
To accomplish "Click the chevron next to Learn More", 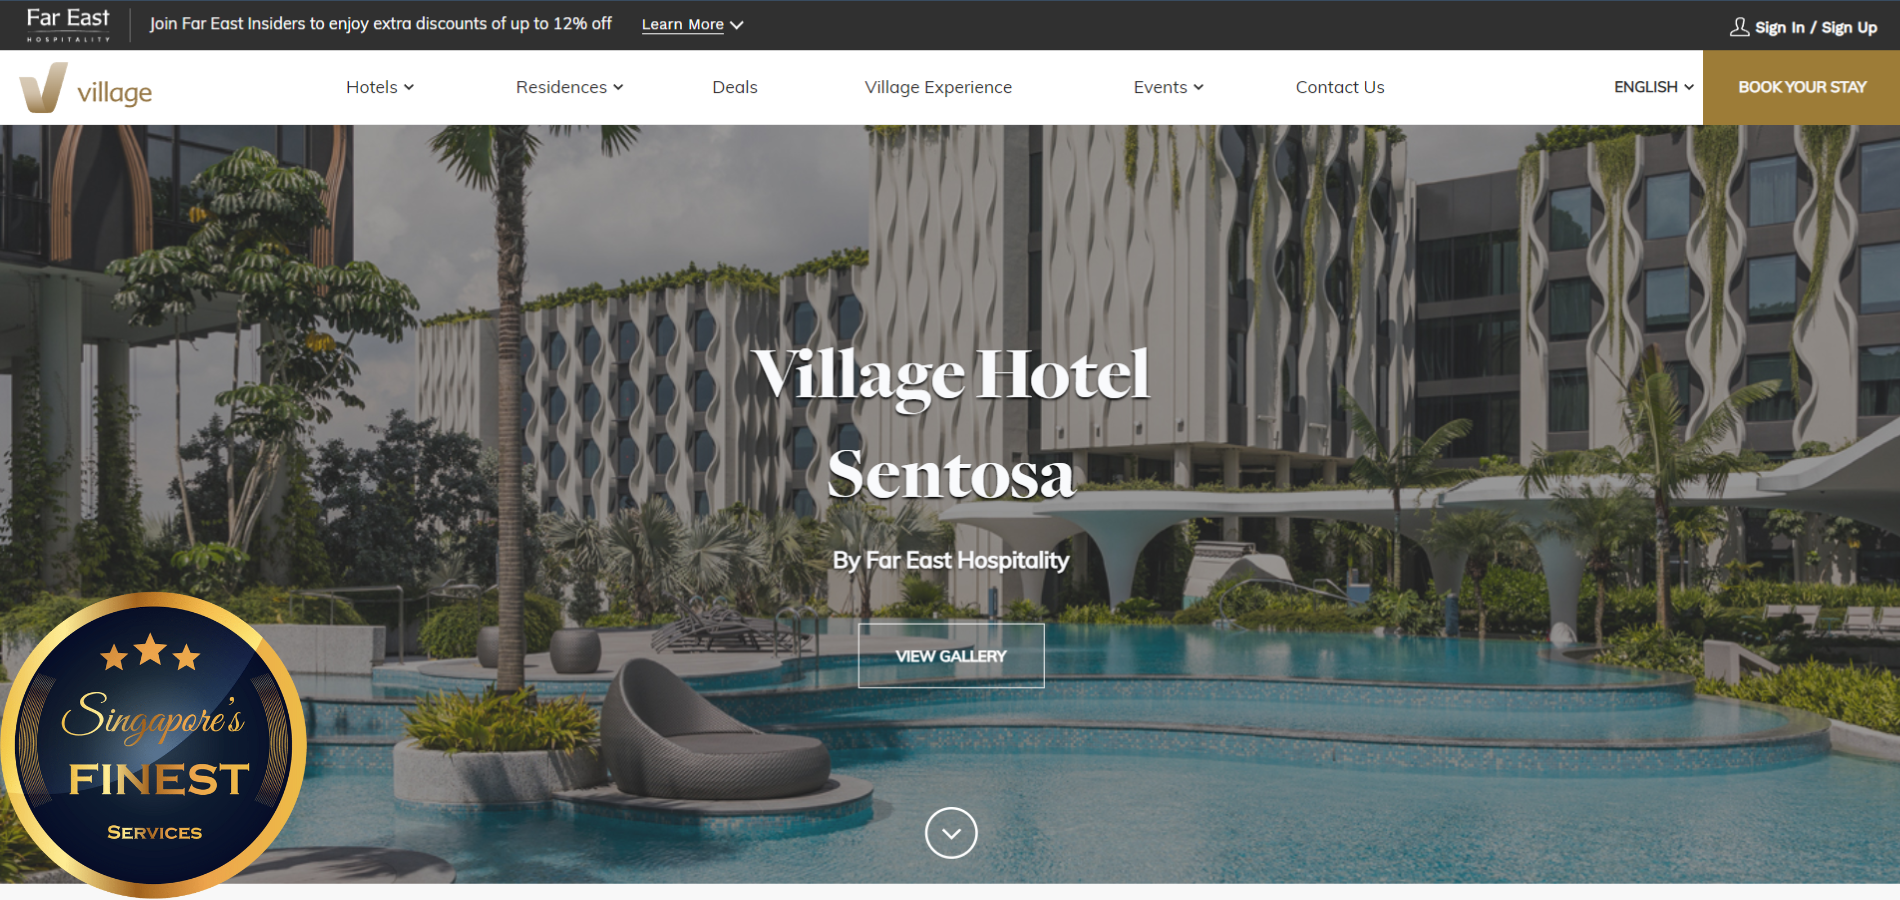I will [x=737, y=25].
